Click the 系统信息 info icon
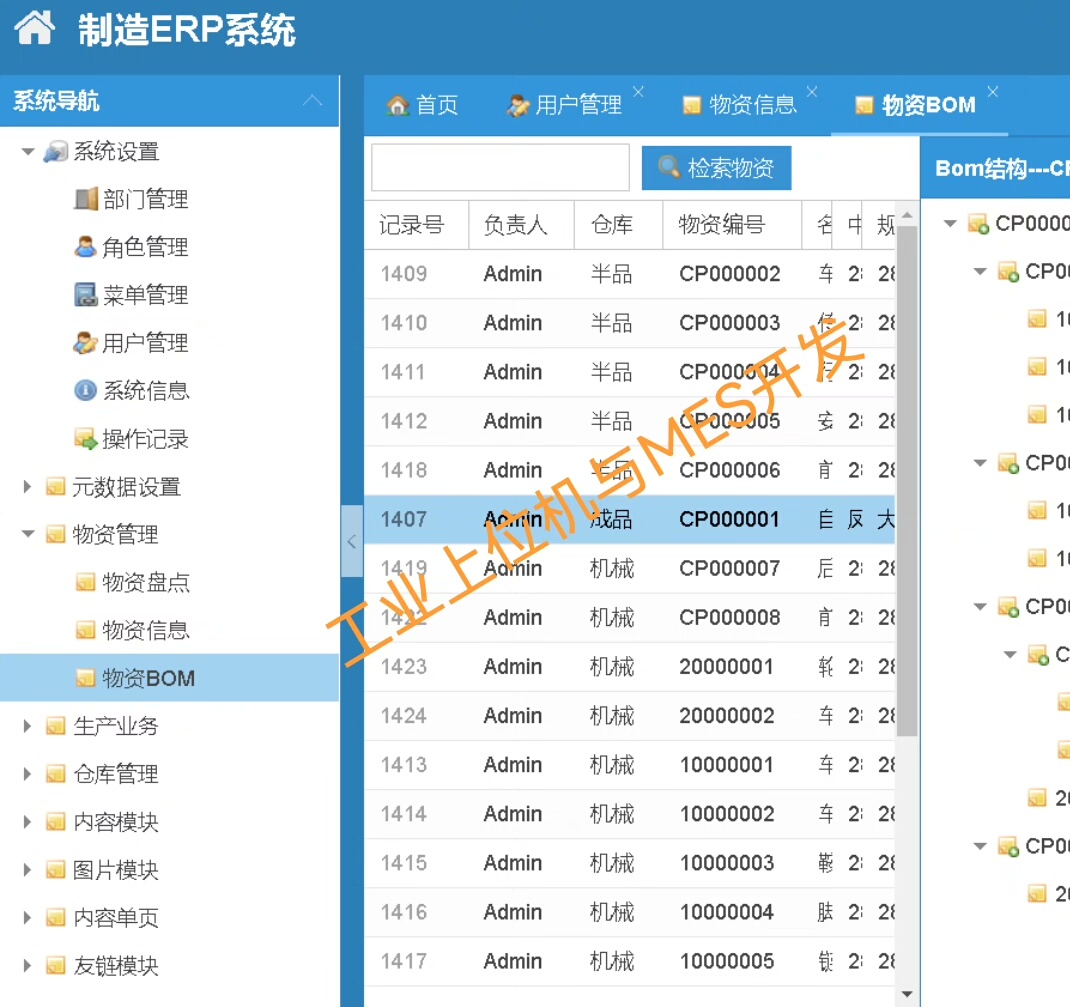 coord(86,390)
